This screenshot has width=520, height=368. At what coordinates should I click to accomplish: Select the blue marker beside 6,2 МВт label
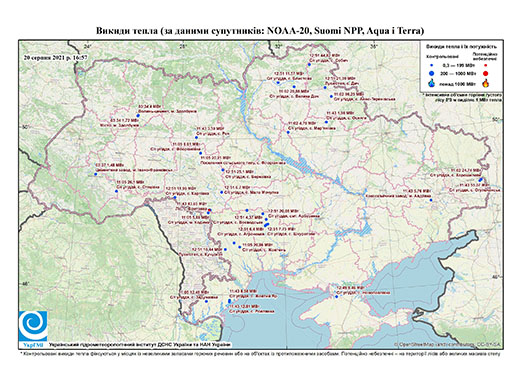(x=221, y=192)
